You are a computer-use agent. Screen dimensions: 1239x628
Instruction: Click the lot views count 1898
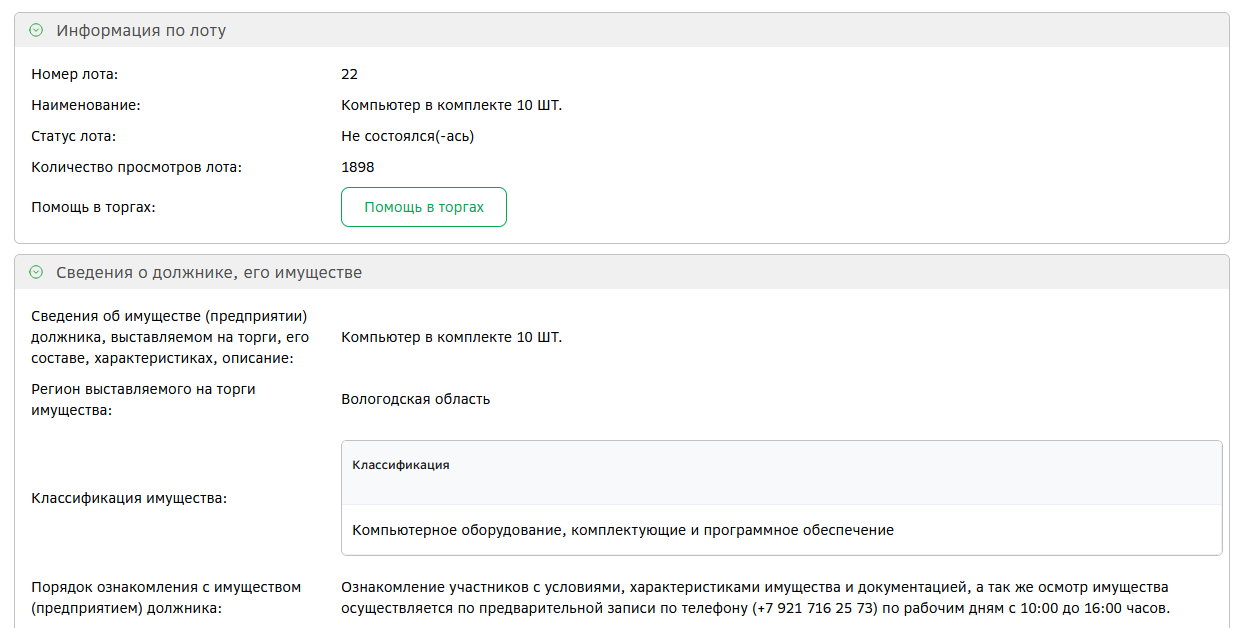click(x=357, y=167)
